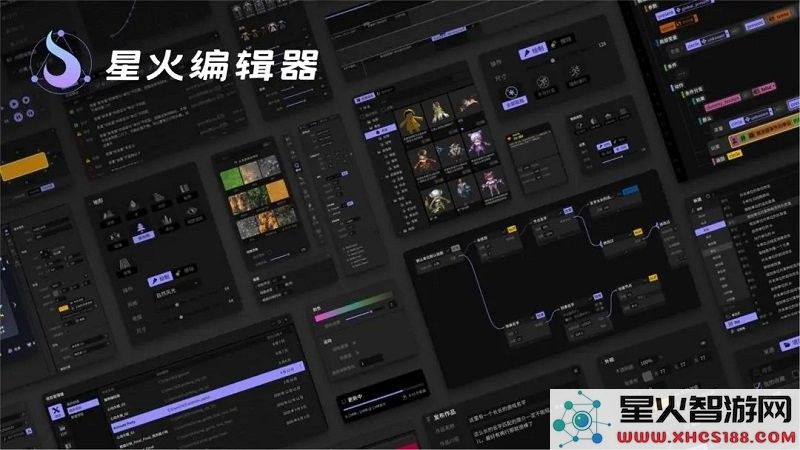Pick the yellow raincoat character thumbnail

point(412,119)
